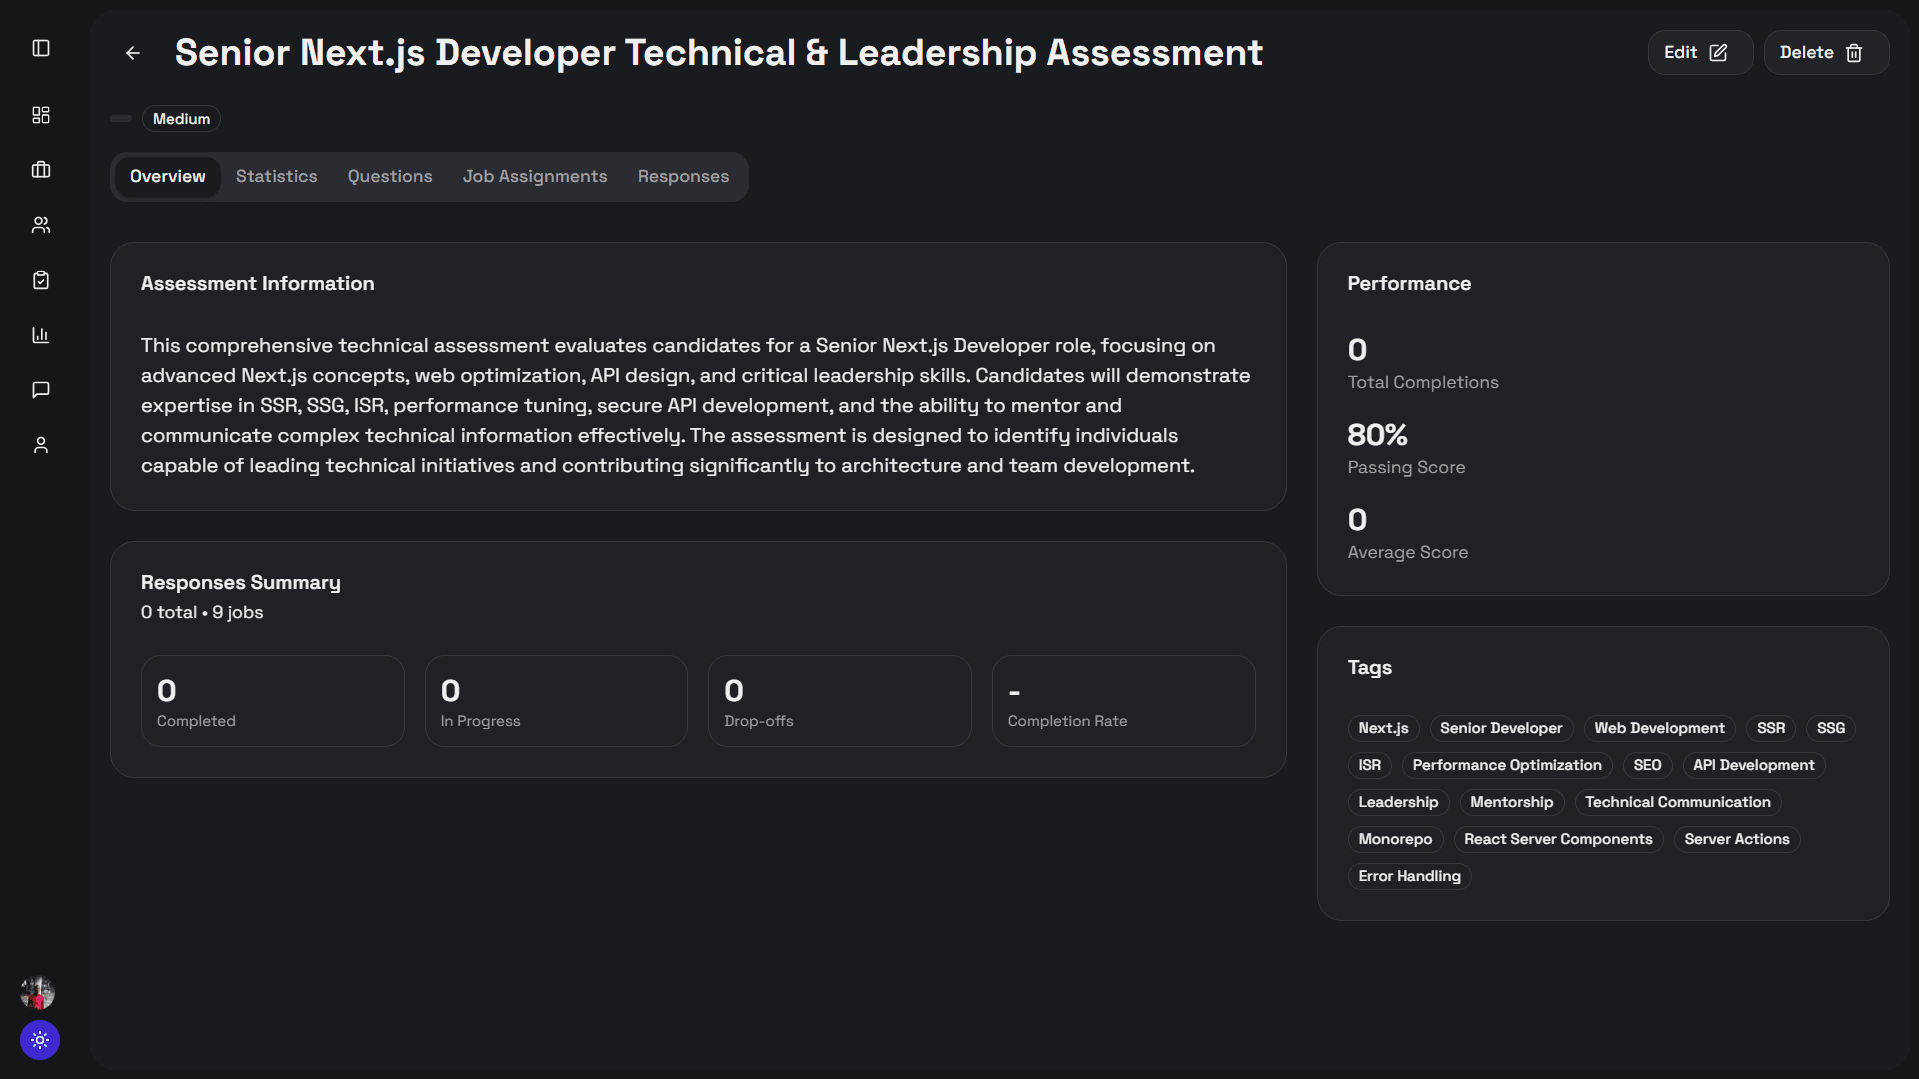The image size is (1919, 1079).
Task: Select the Responses tab
Action: pyautogui.click(x=683, y=176)
